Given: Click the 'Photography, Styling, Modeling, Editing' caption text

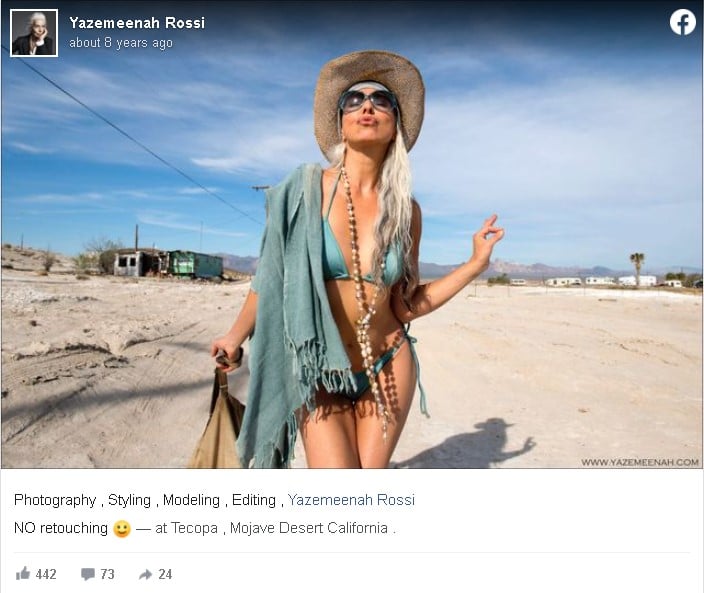Looking at the screenshot, I should tap(145, 500).
